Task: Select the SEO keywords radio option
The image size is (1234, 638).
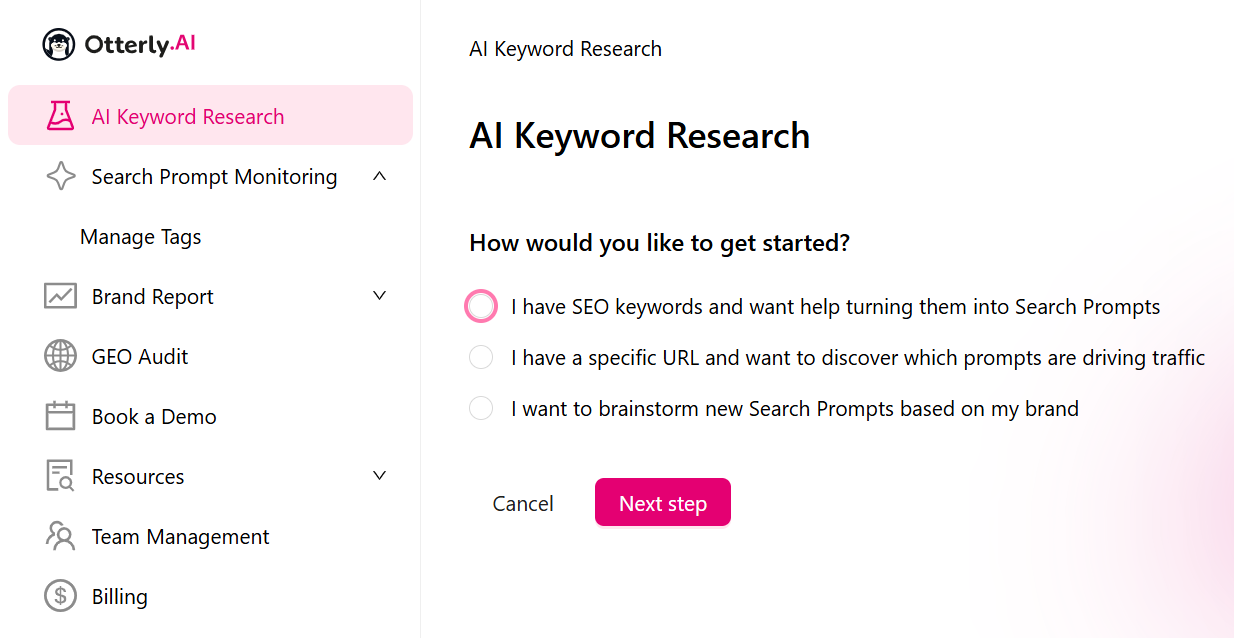Action: [481, 307]
